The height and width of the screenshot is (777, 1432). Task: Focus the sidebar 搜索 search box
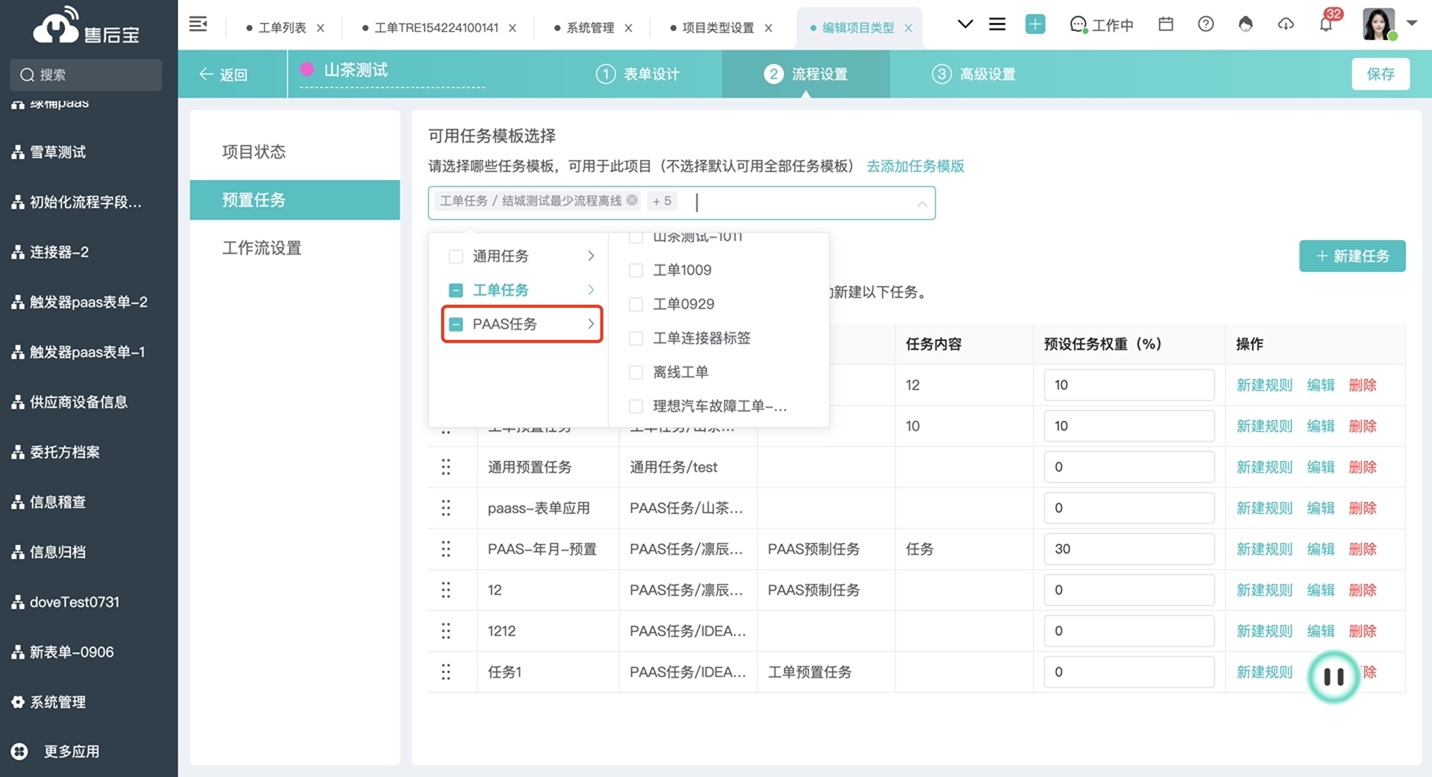tap(86, 75)
